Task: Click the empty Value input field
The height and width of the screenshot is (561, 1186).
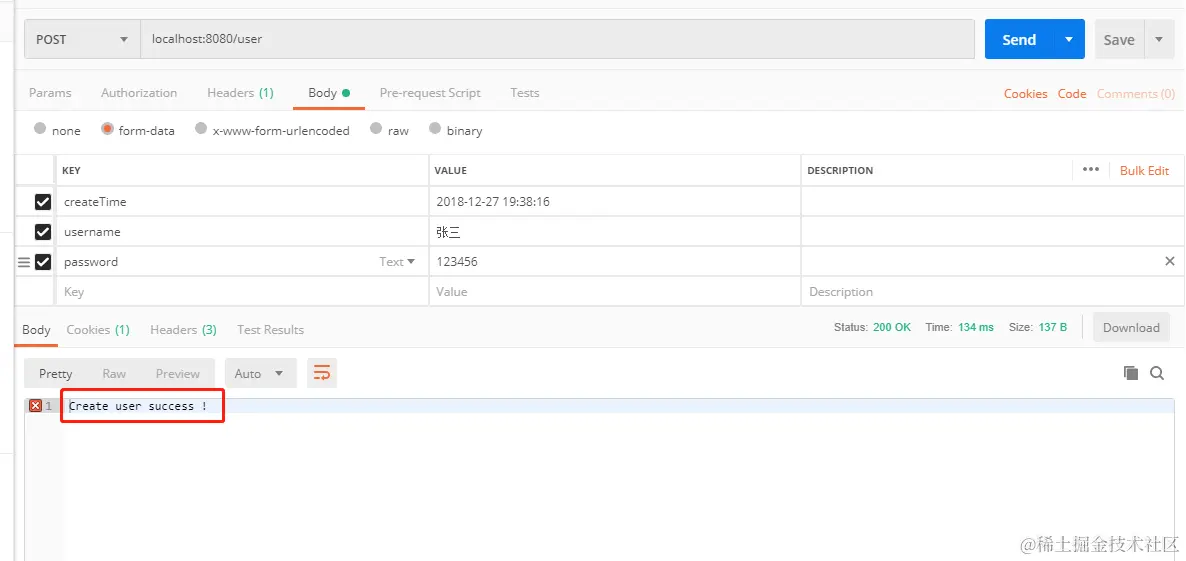Action: [x=615, y=292]
